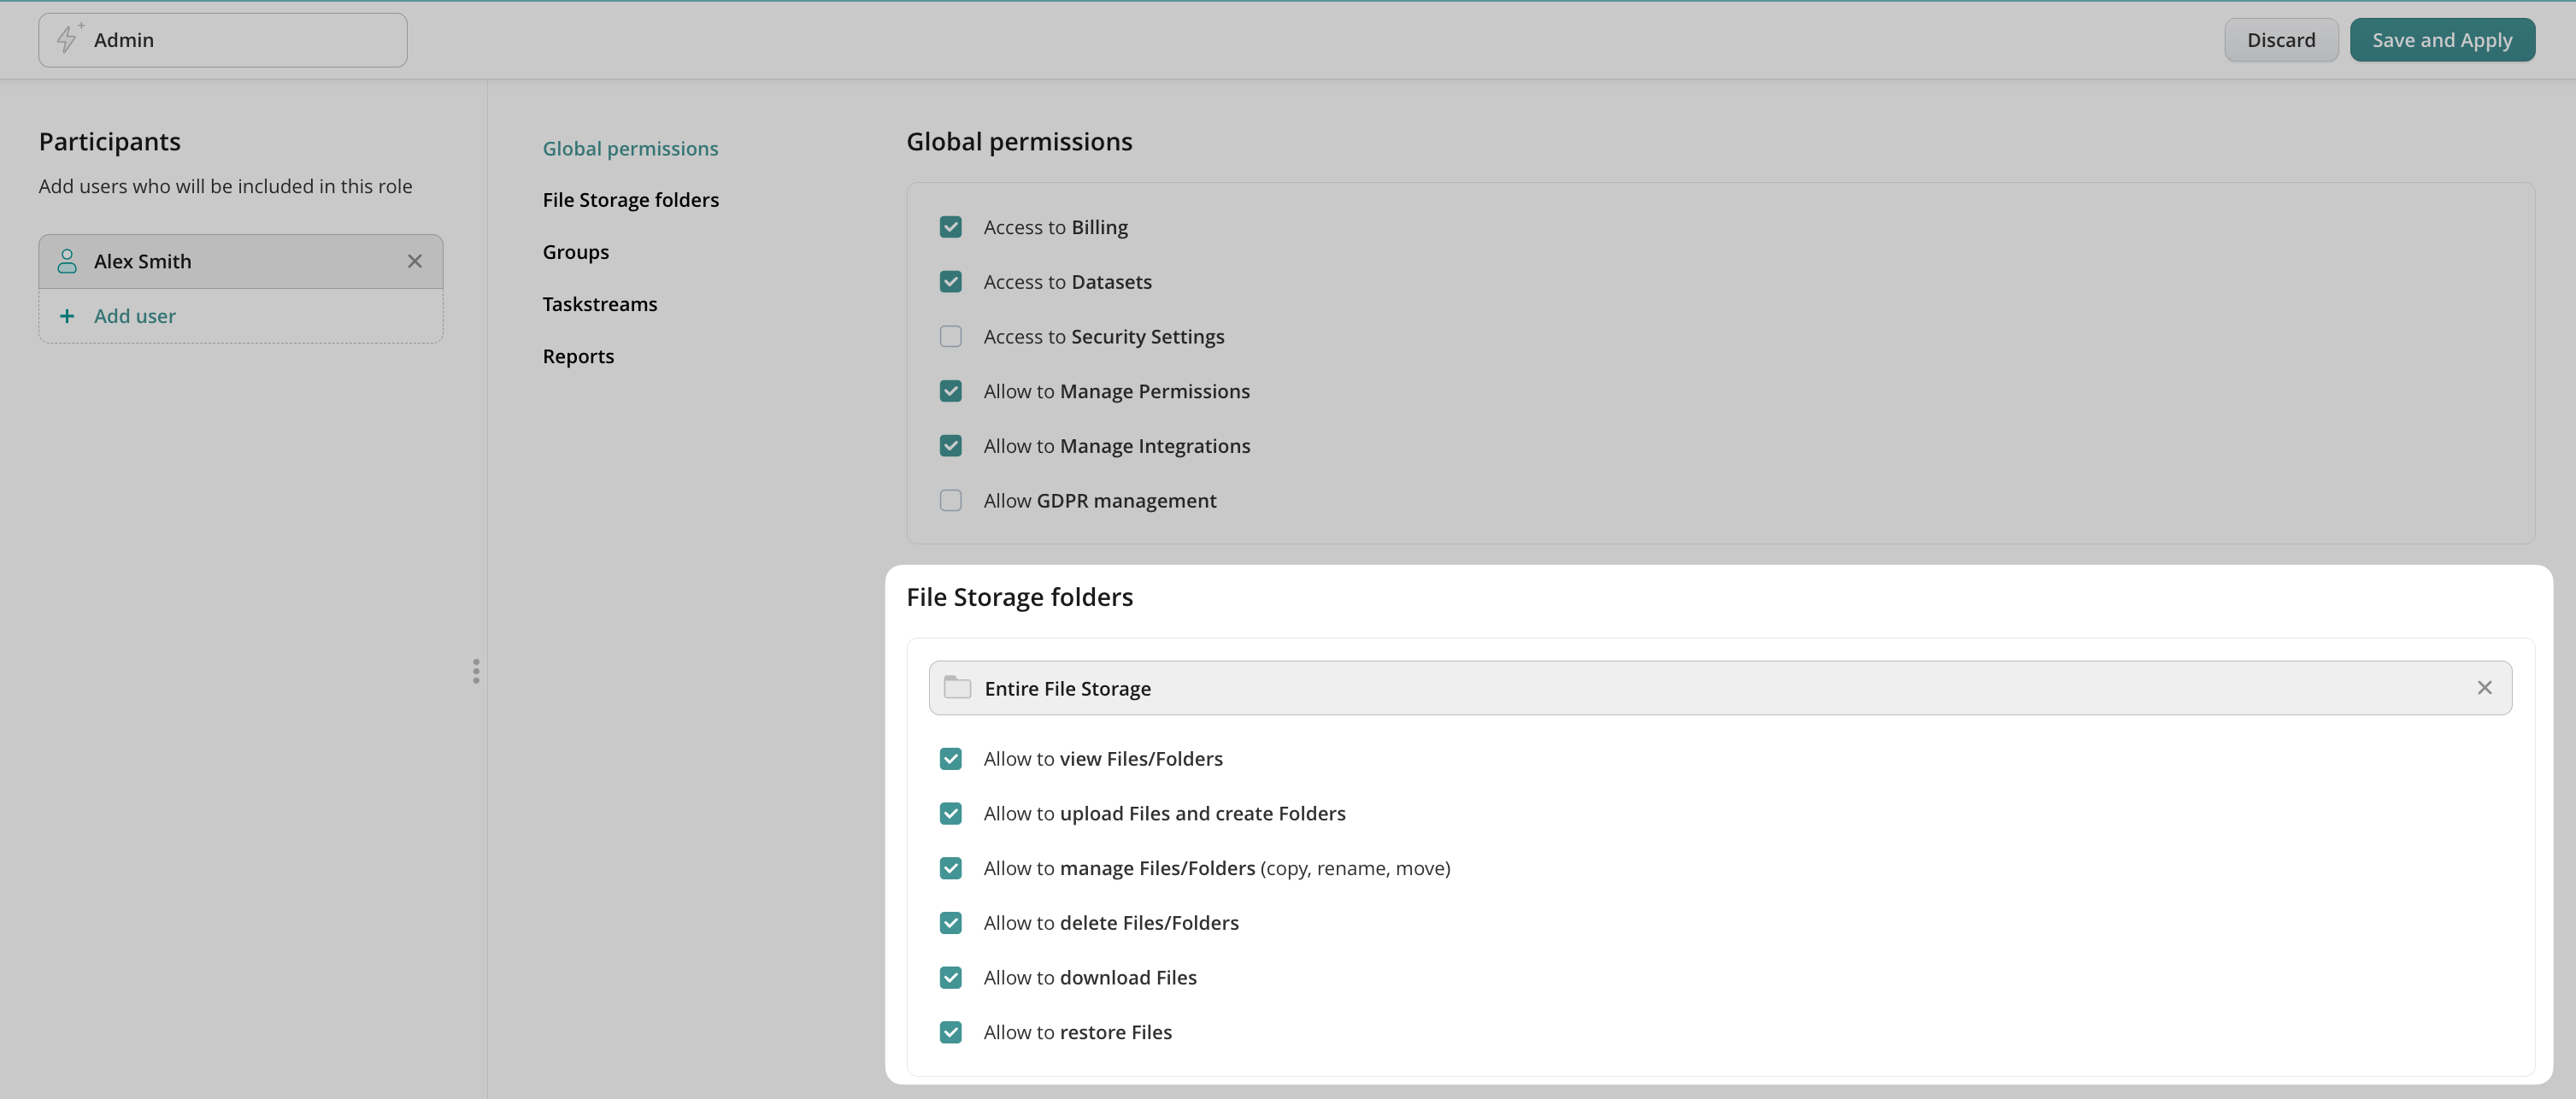This screenshot has height=1099, width=2576.
Task: Click the vertical dots panel resize handle
Action: (x=476, y=671)
